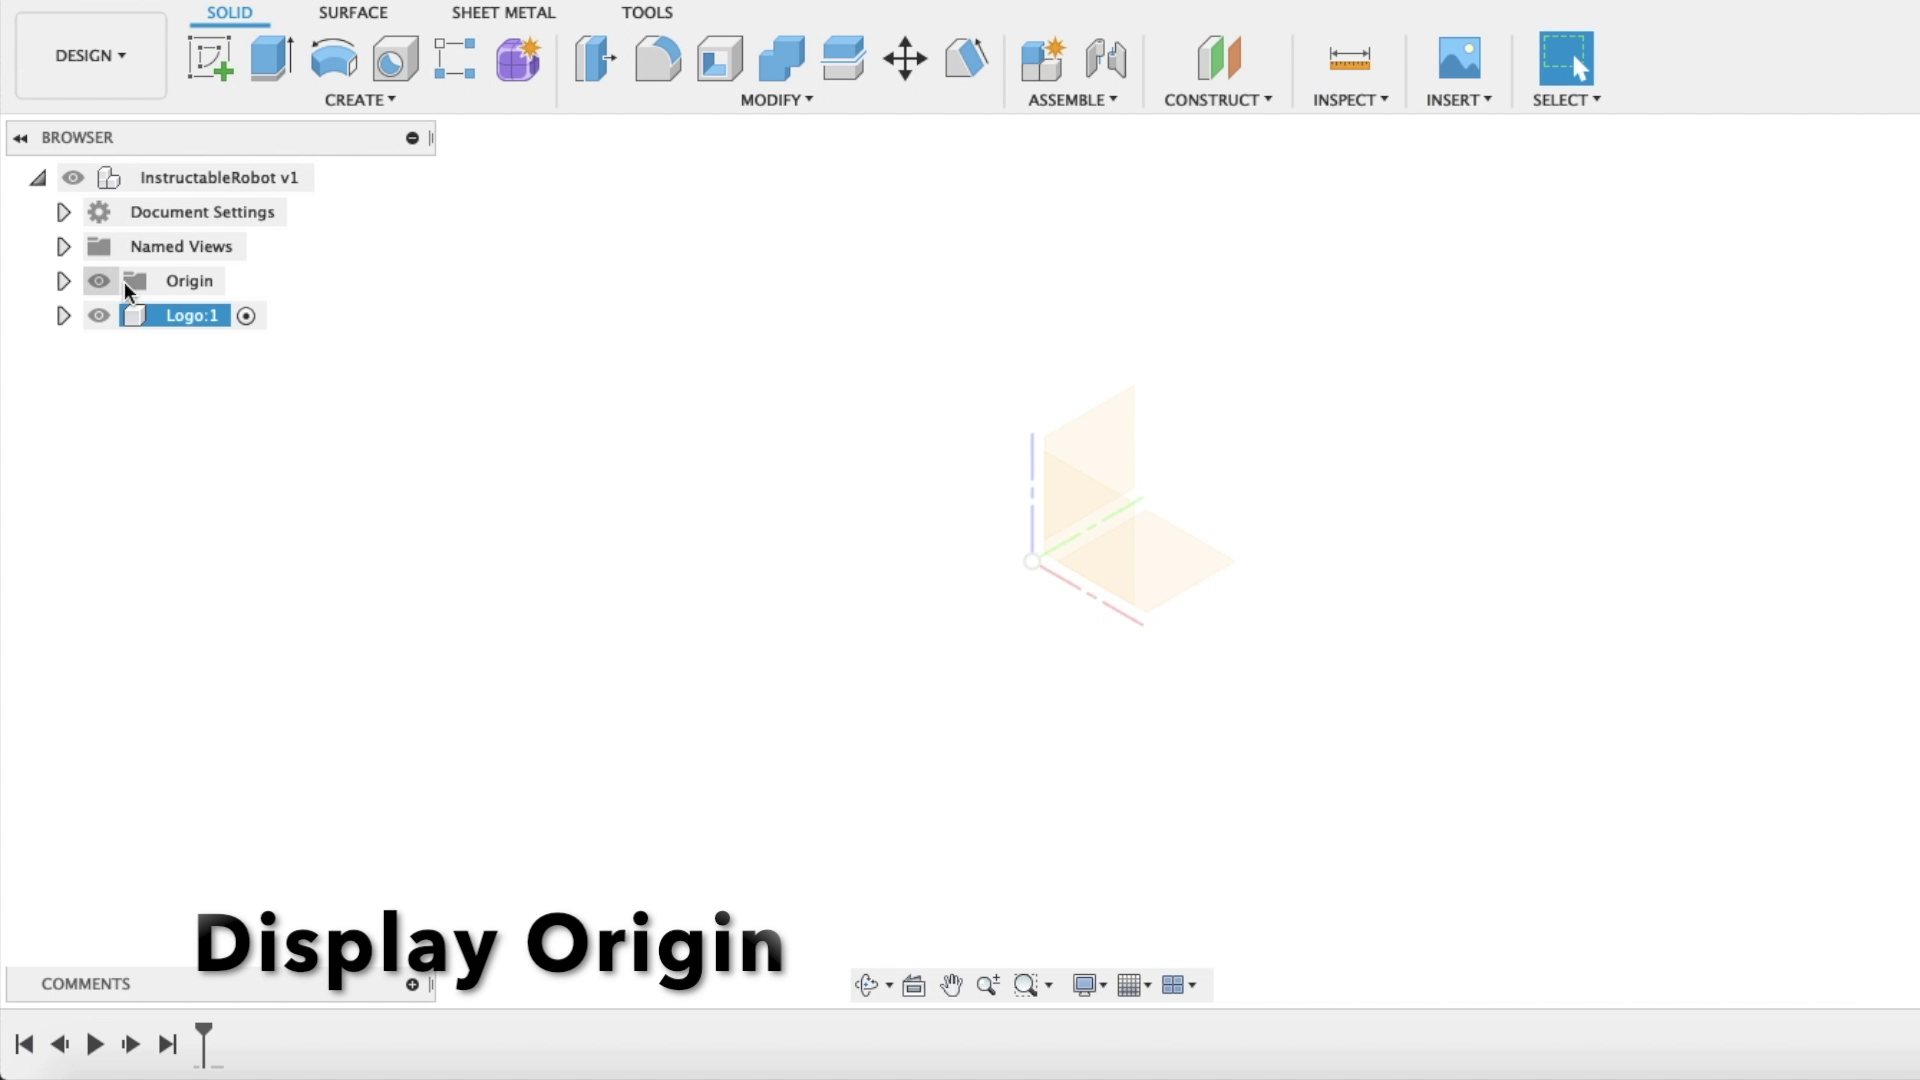The height and width of the screenshot is (1080, 1920).
Task: Choose the Fillet tool
Action: point(657,58)
